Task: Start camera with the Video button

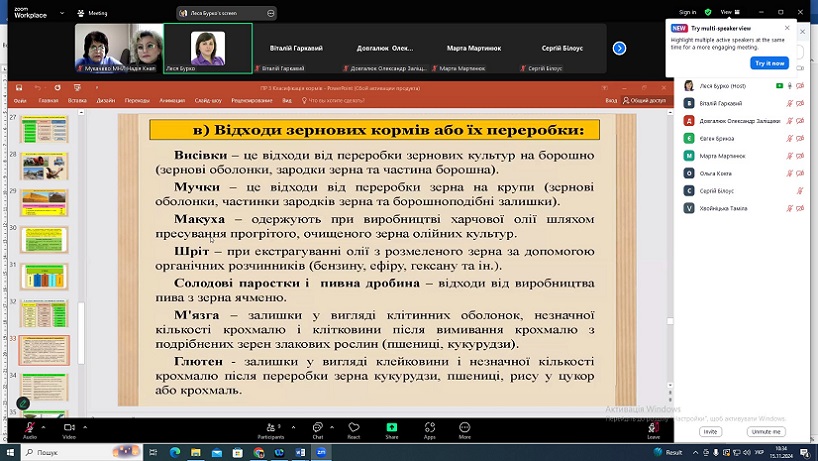Action: 69,428
